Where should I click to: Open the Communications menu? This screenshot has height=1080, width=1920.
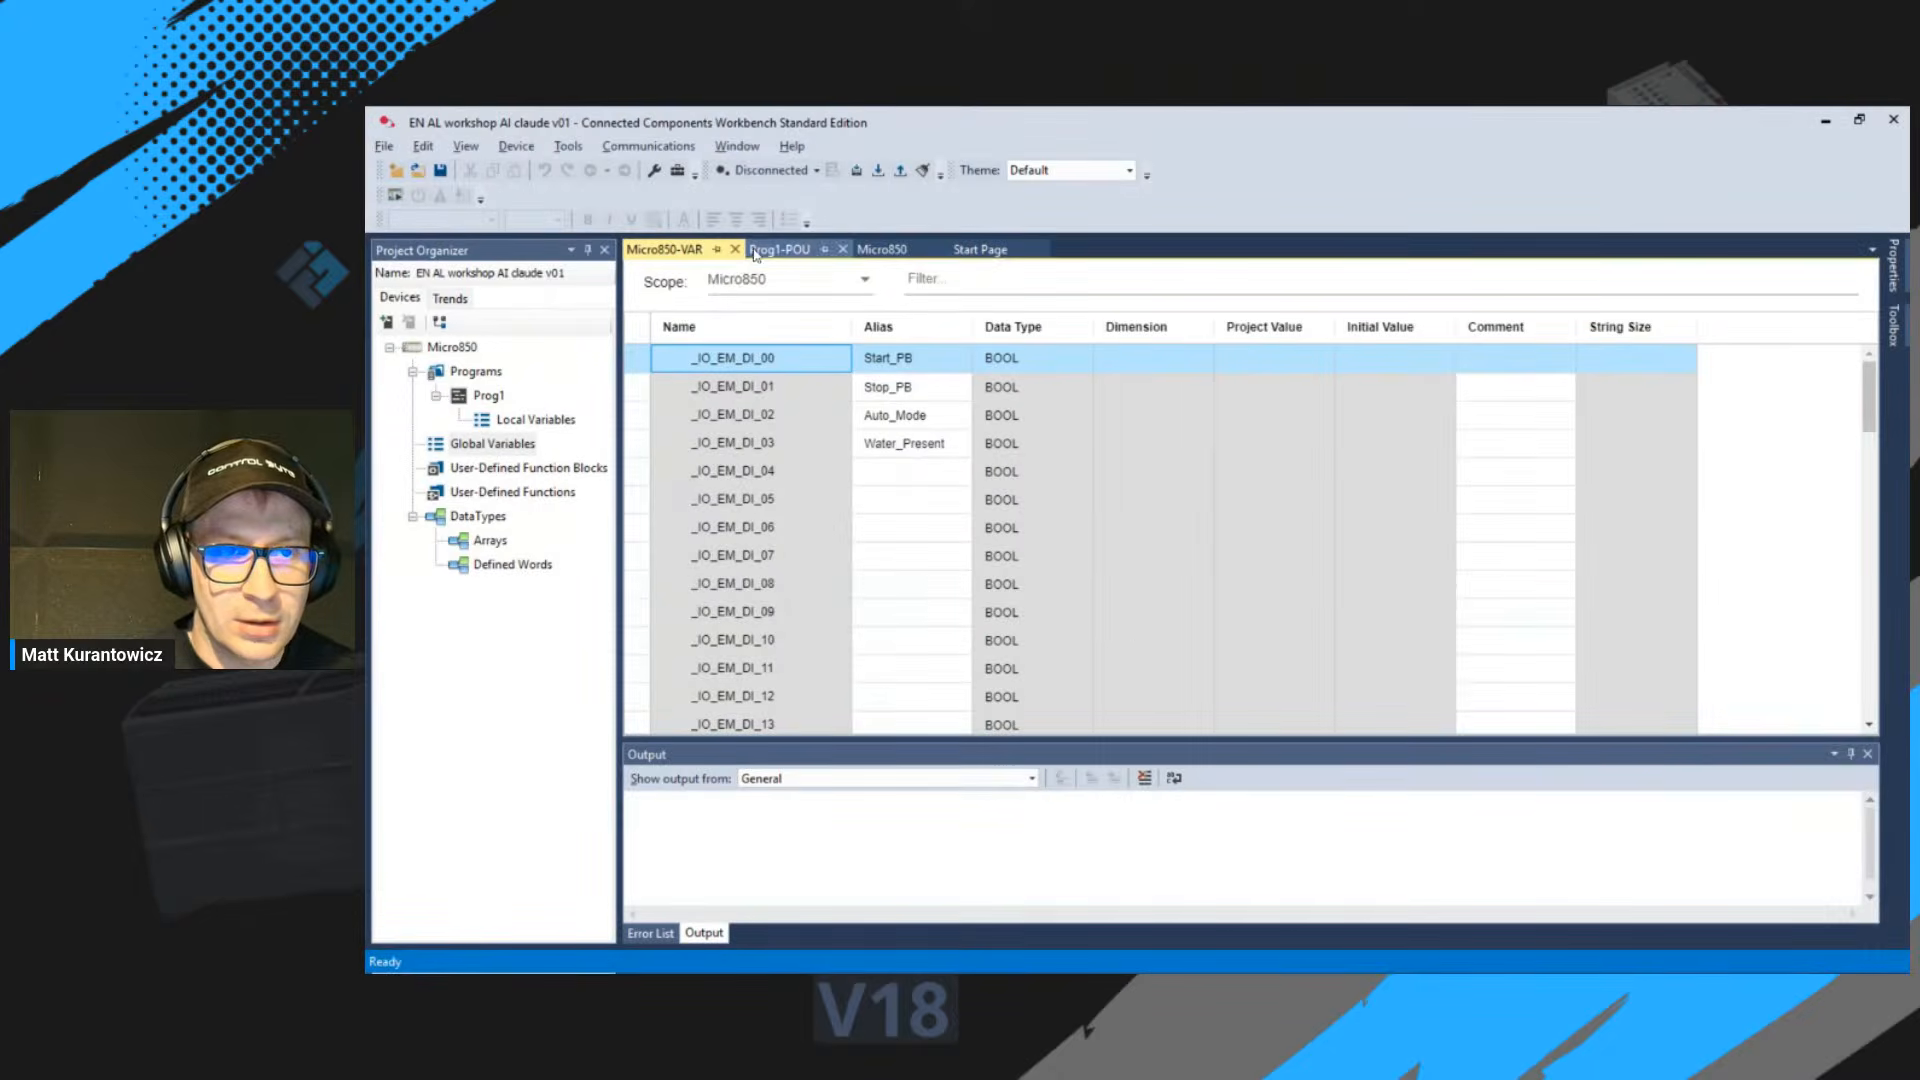click(x=648, y=146)
